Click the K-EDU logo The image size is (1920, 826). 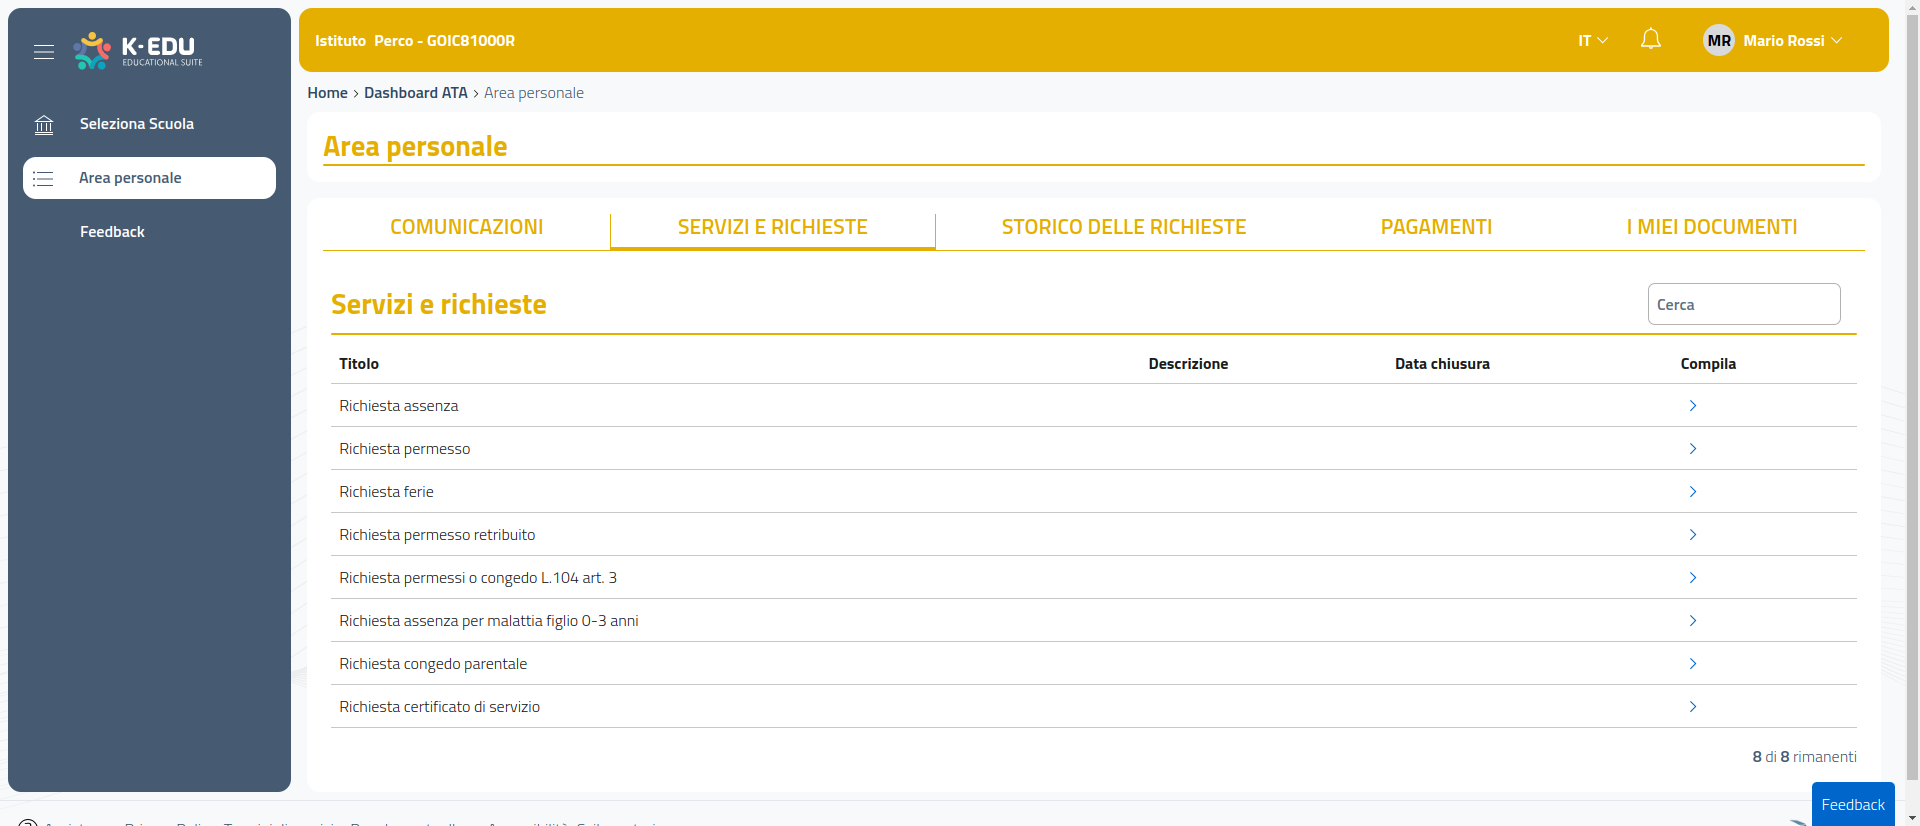tap(138, 51)
